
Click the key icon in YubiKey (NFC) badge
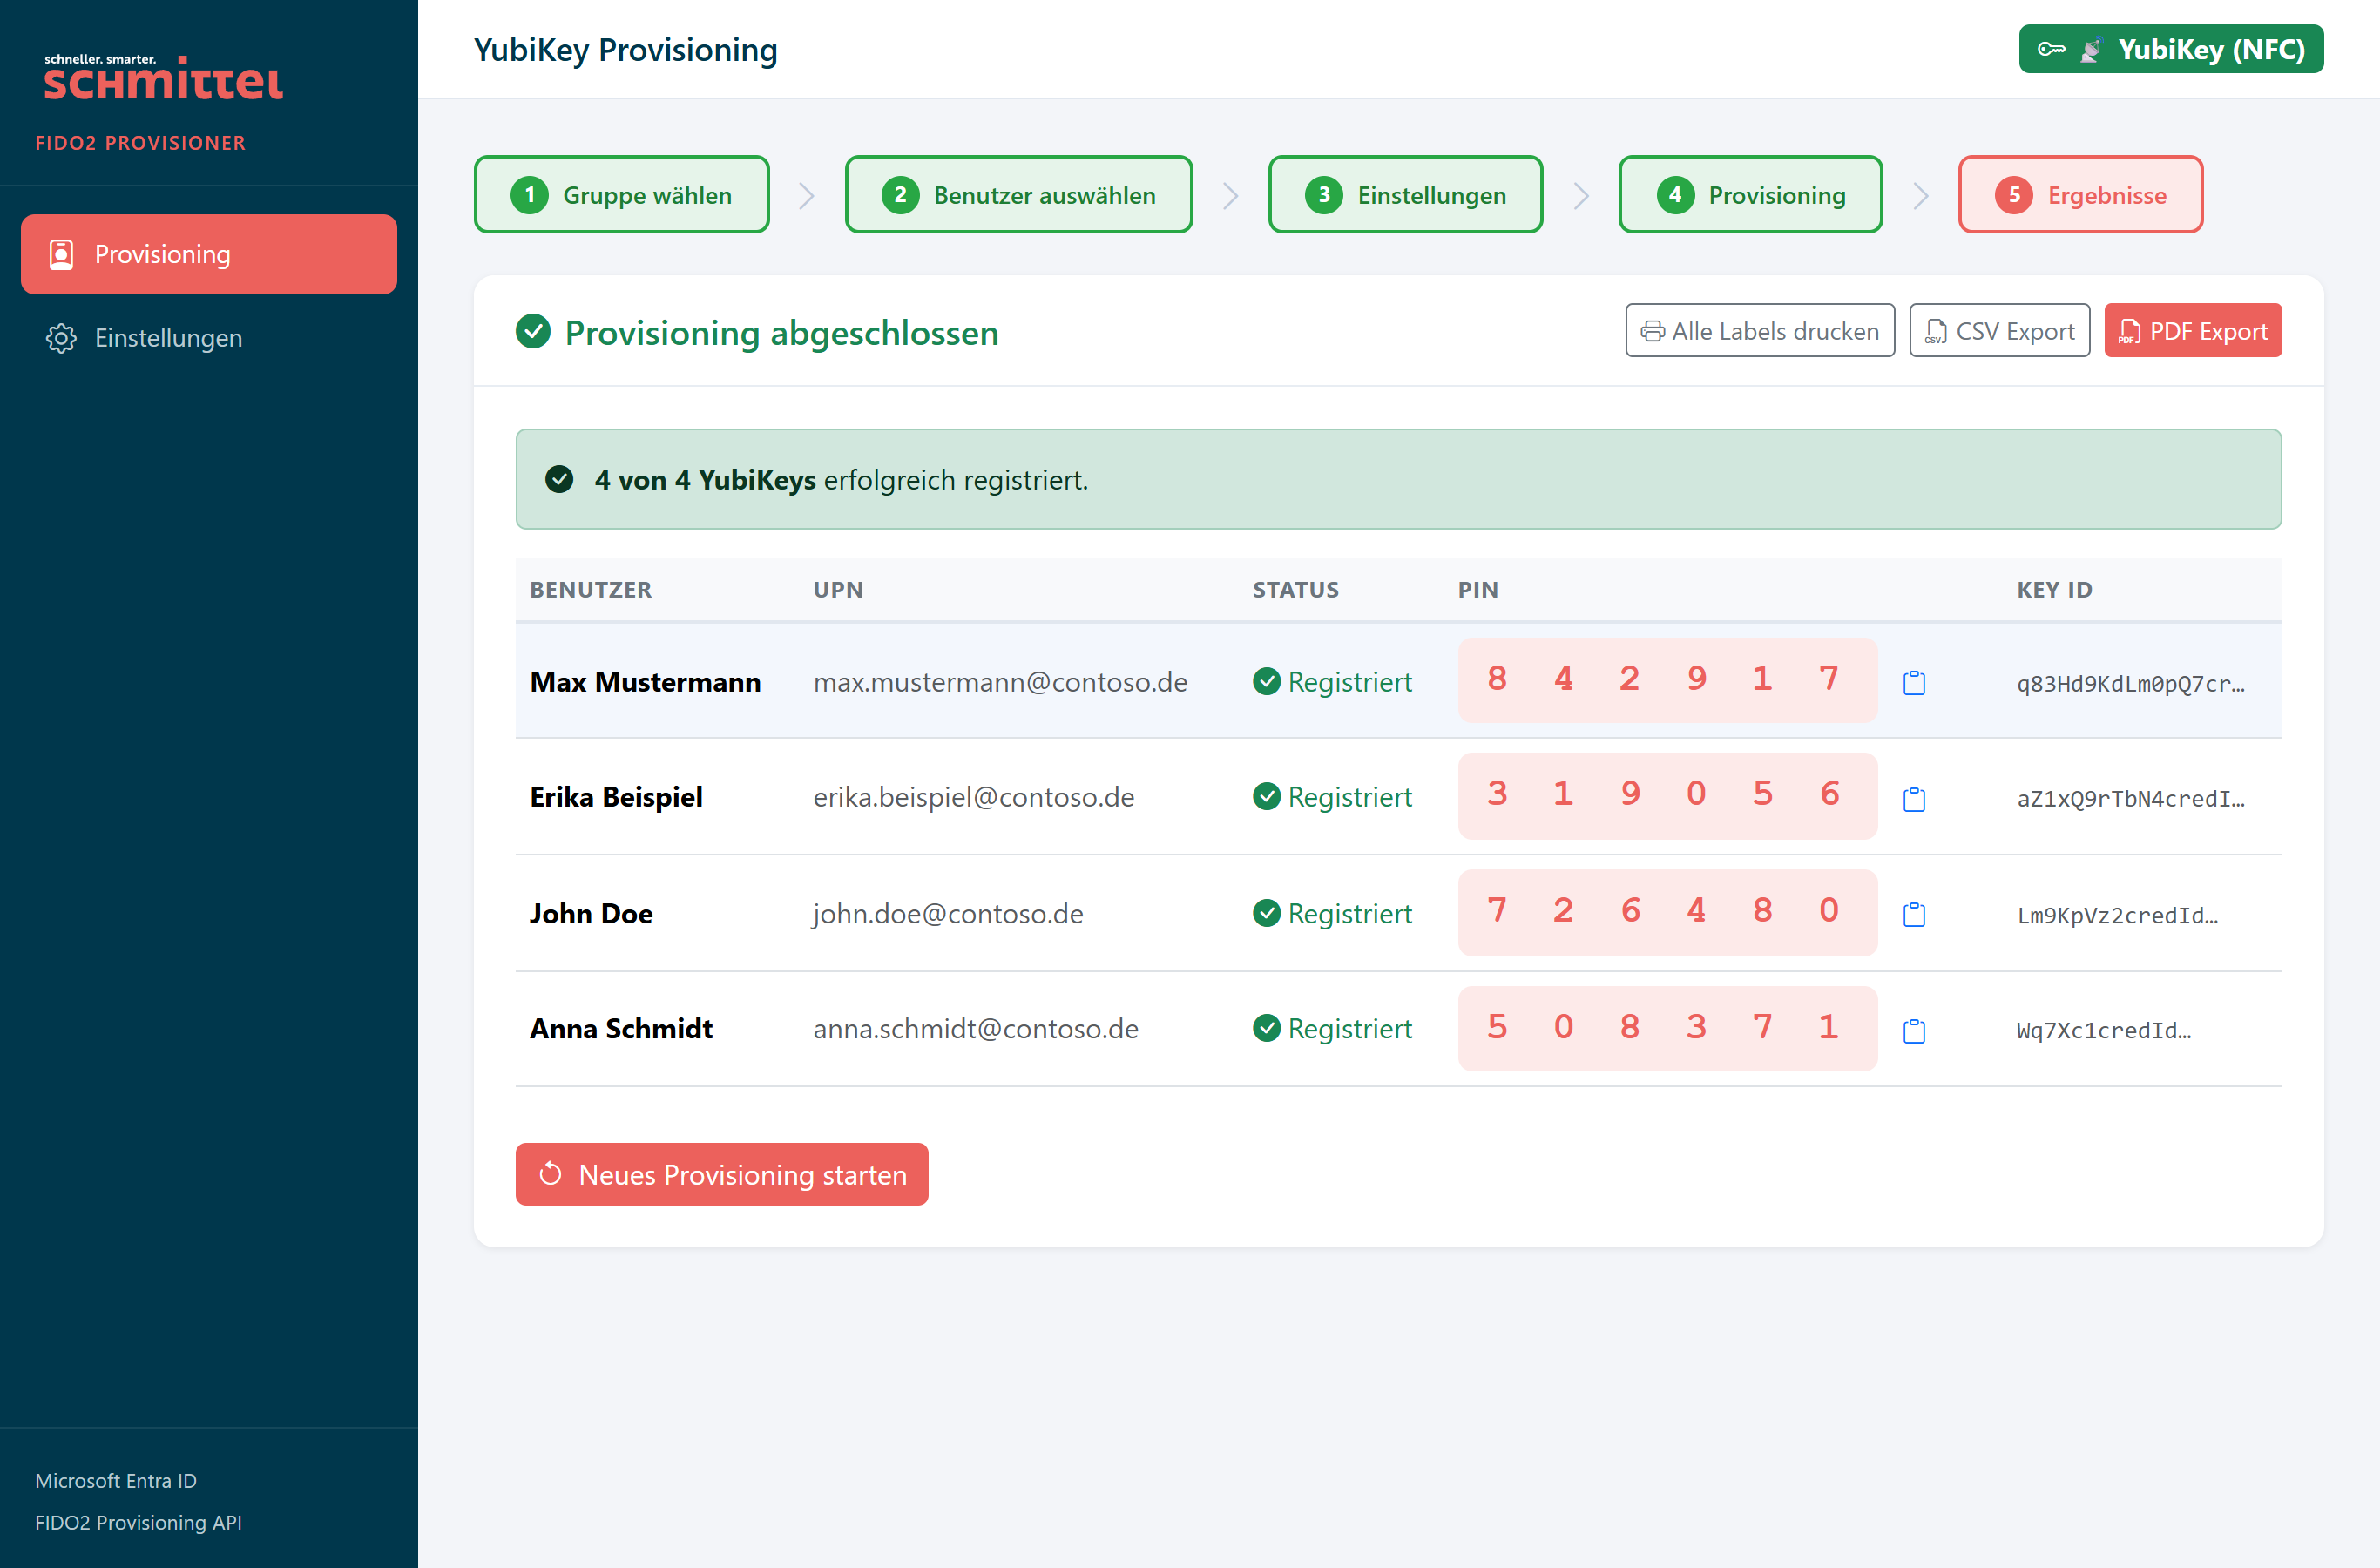point(2051,49)
